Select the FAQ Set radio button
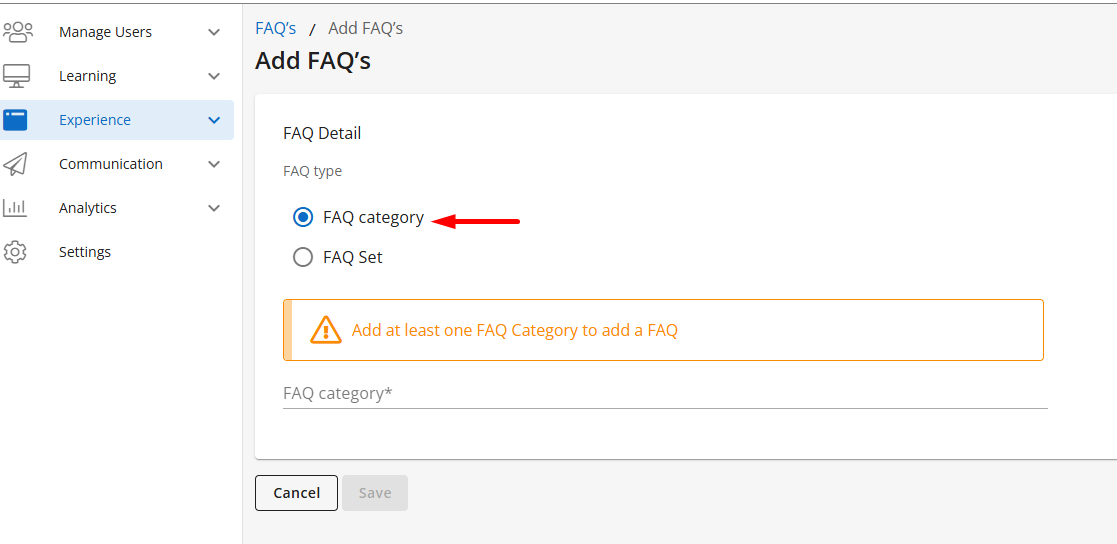1117x544 pixels. tap(303, 258)
